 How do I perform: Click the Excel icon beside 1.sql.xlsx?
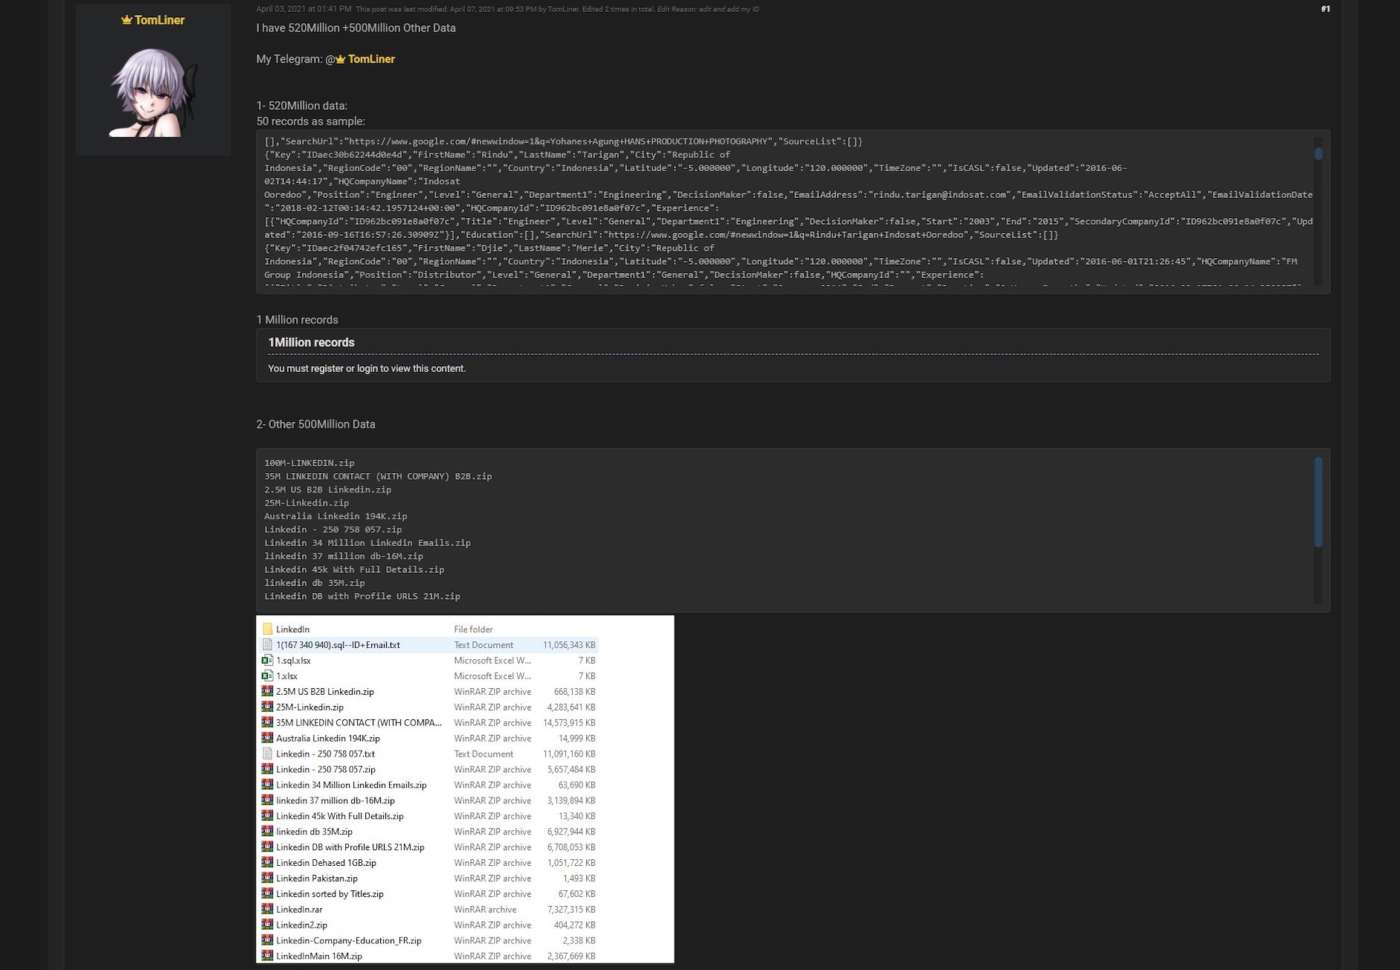coord(267,660)
